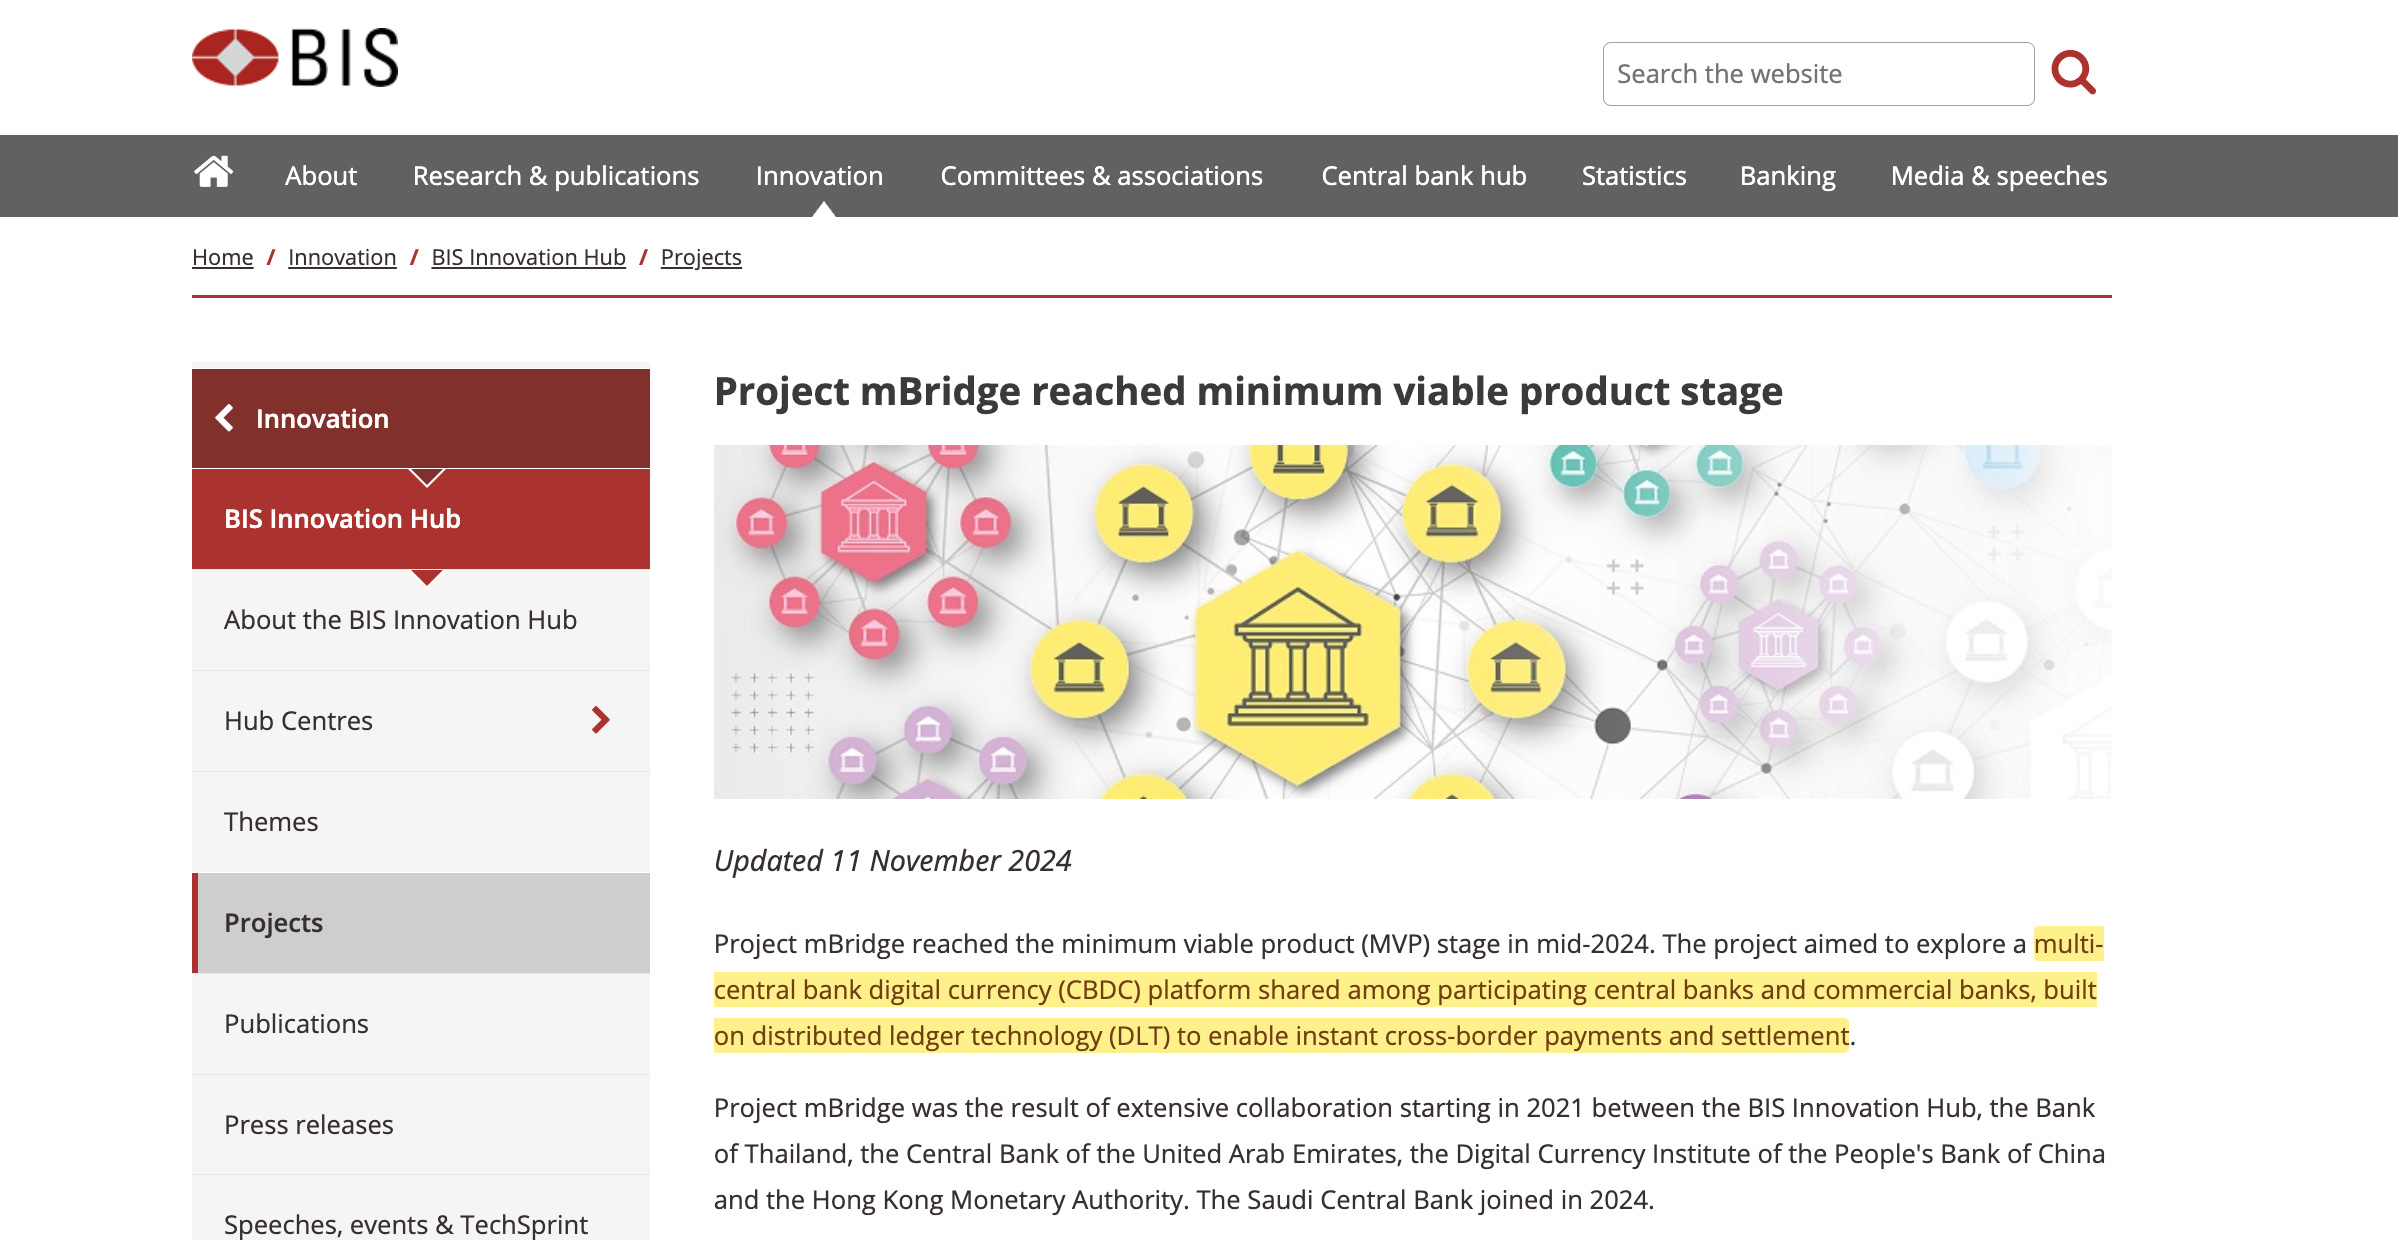Select BIS Innovation Hub sidebar heading
2398x1240 pixels.
tap(342, 519)
